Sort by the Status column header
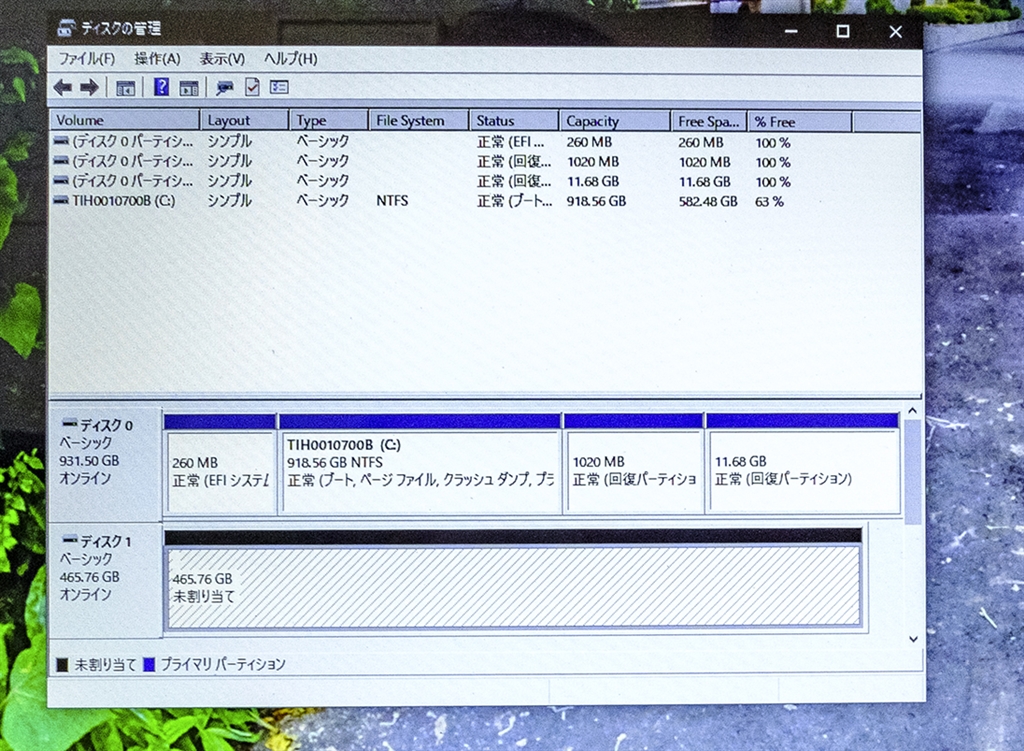1024x751 pixels. tap(515, 120)
